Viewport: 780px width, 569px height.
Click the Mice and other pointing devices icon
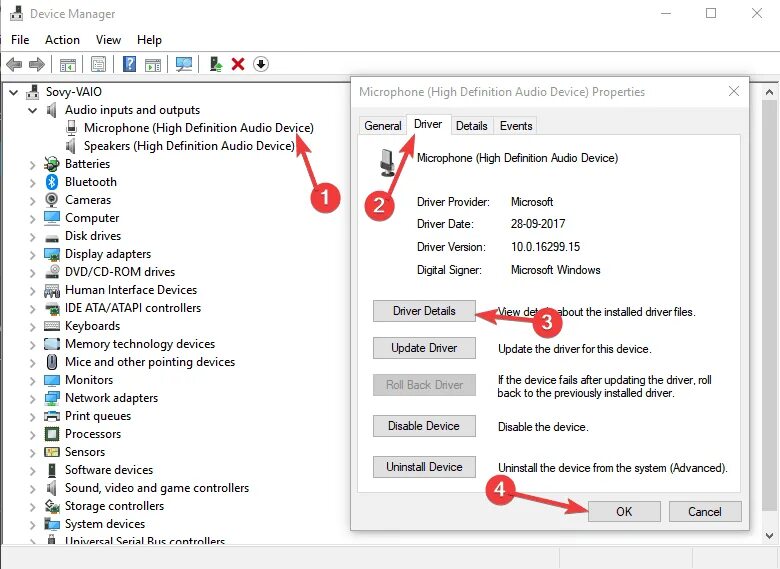coord(52,362)
